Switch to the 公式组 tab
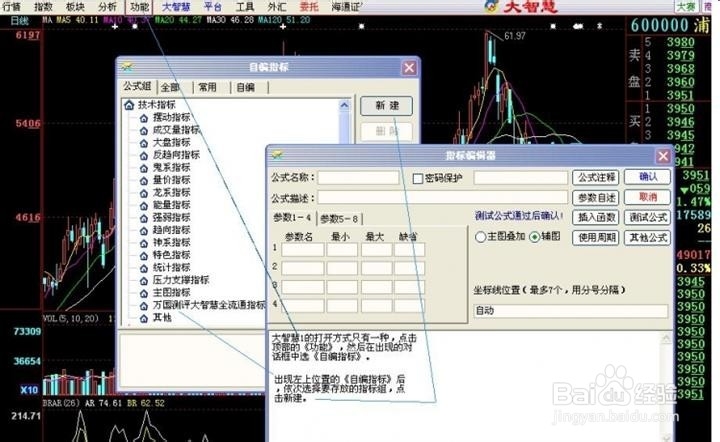The image size is (720, 442). pos(137,86)
